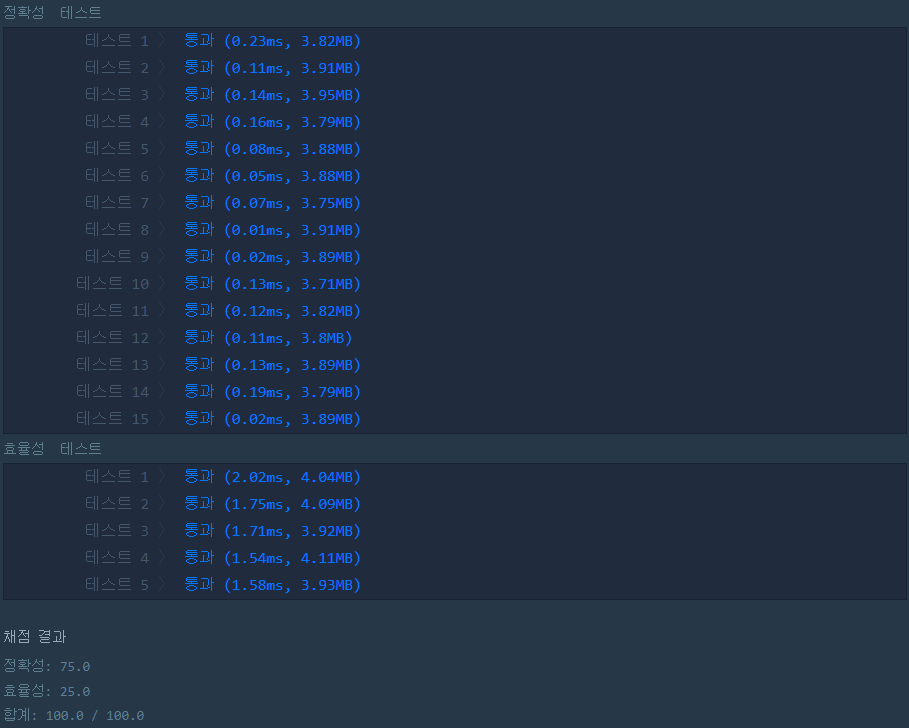This screenshot has height=728, width=909.
Task: Select the 합계: 100.0 / 100.0 total
Action: pos(74,715)
